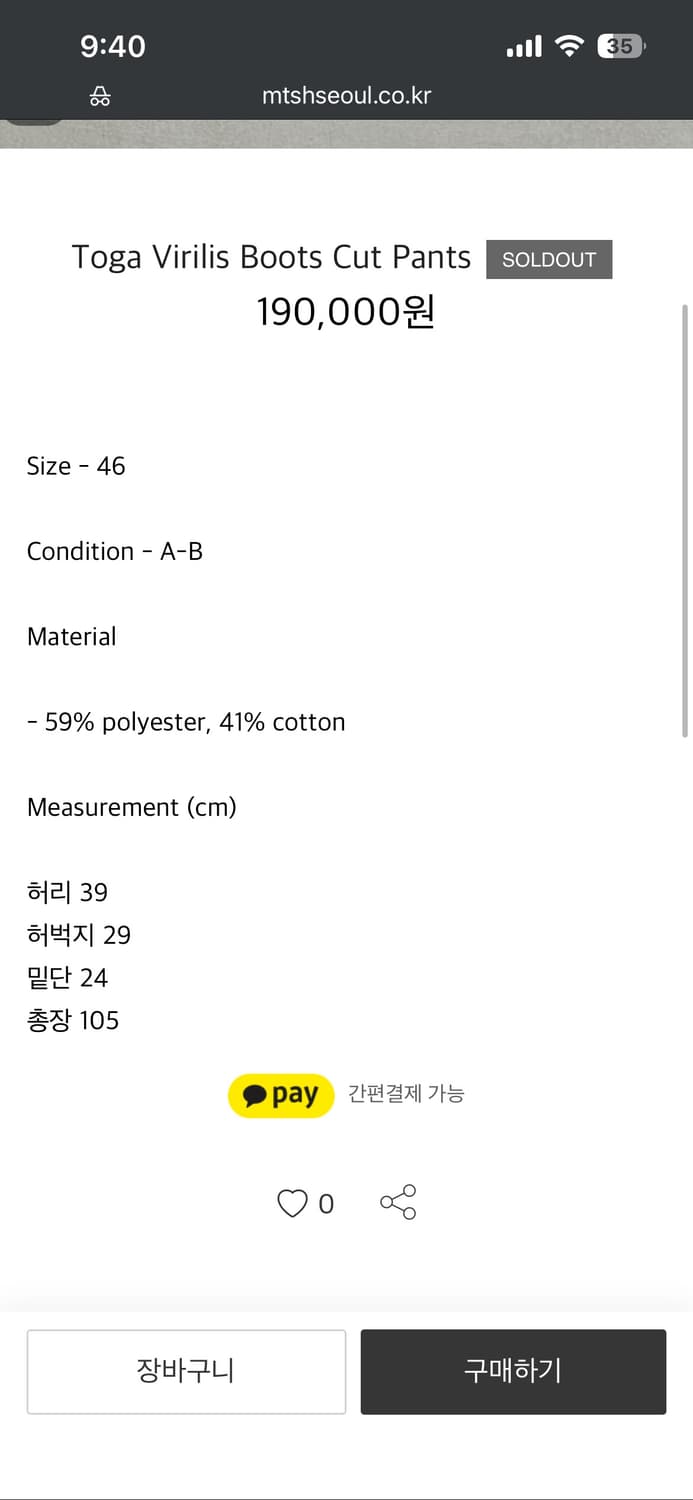Tap the clock showing 9:40
Image resolution: width=693 pixels, height=1500 pixels.
tap(112, 45)
